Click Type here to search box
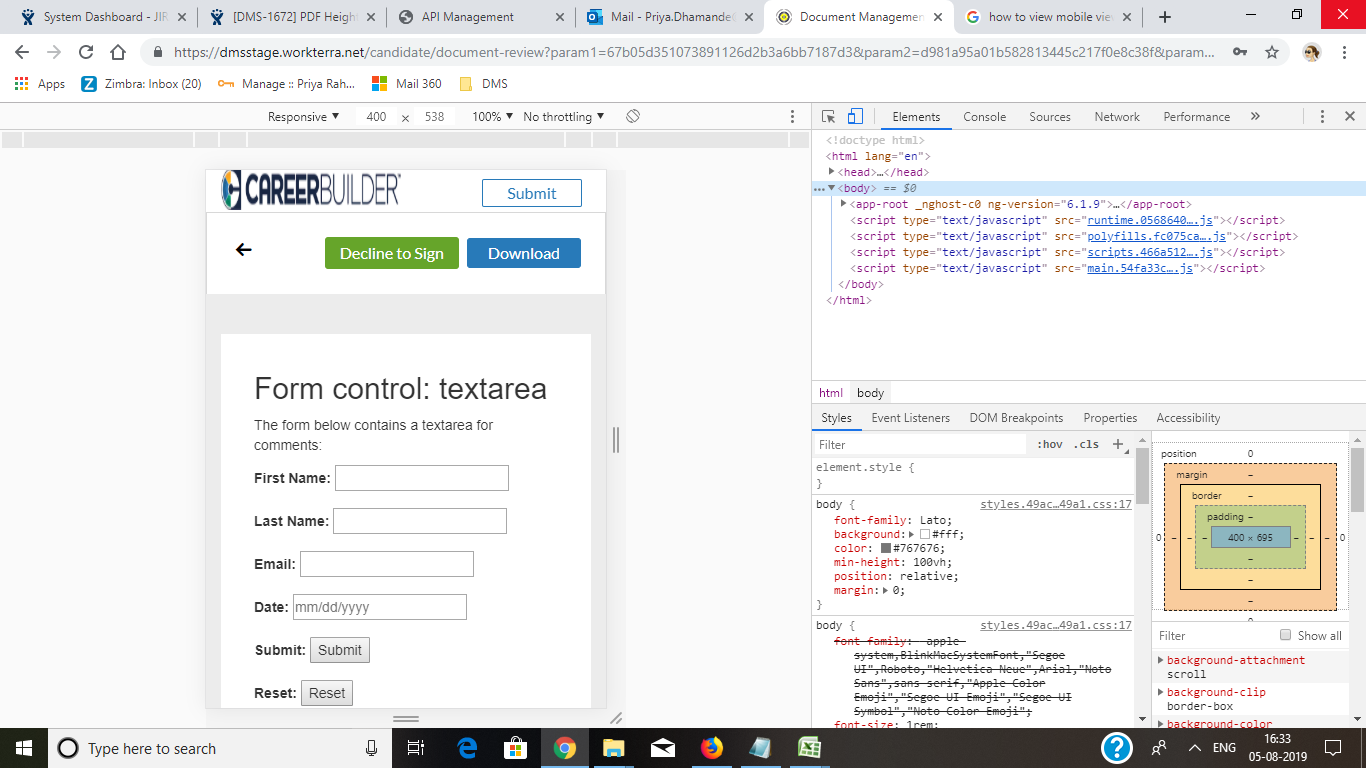Viewport: 1366px width, 768px height. [218, 748]
